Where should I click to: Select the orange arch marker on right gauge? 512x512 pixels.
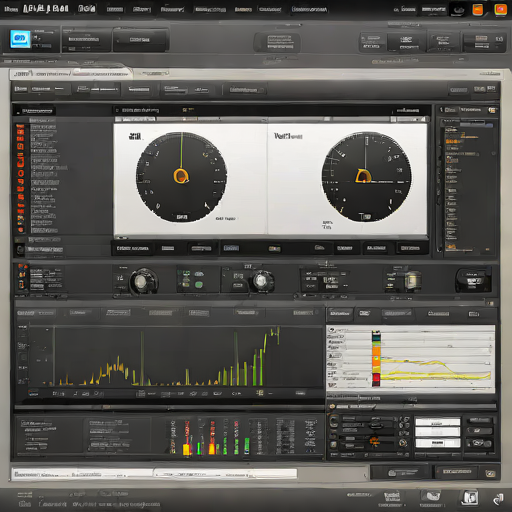(363, 176)
